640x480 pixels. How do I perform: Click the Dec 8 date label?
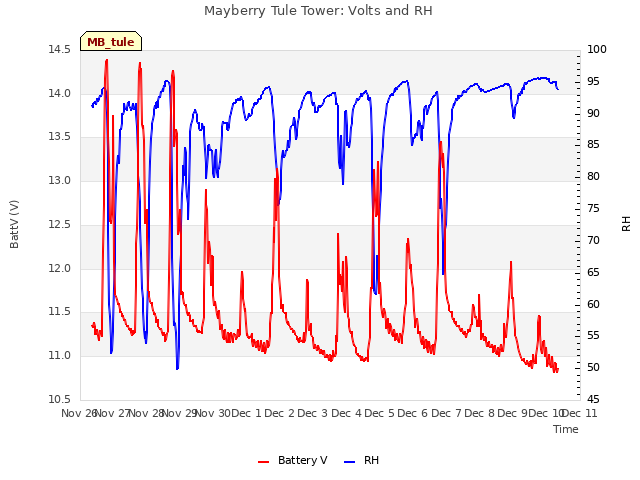click(x=480, y=413)
